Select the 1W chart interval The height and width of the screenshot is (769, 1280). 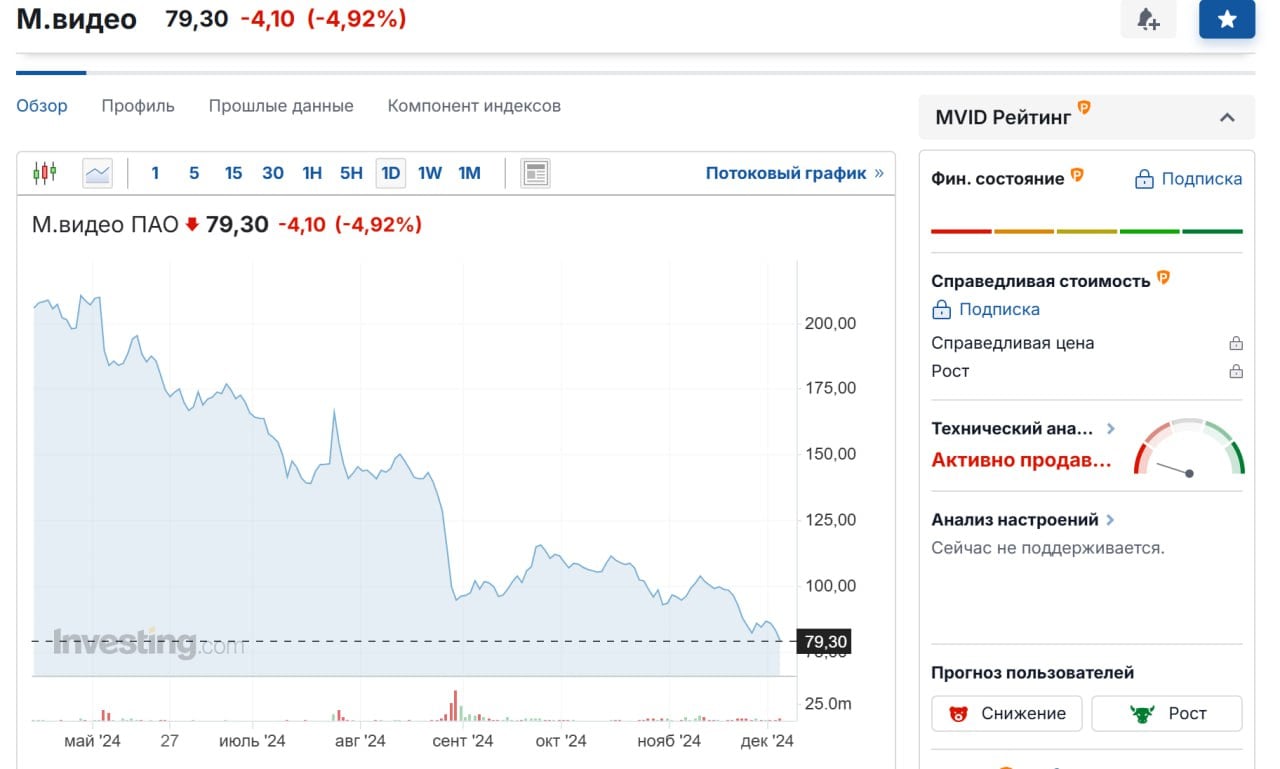(430, 173)
